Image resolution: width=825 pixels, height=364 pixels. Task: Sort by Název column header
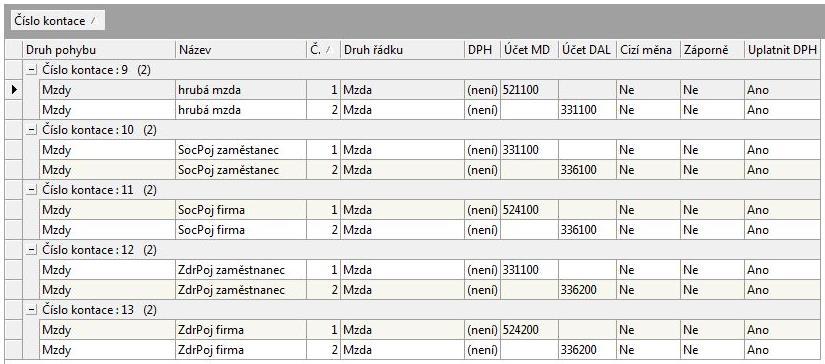[239, 50]
